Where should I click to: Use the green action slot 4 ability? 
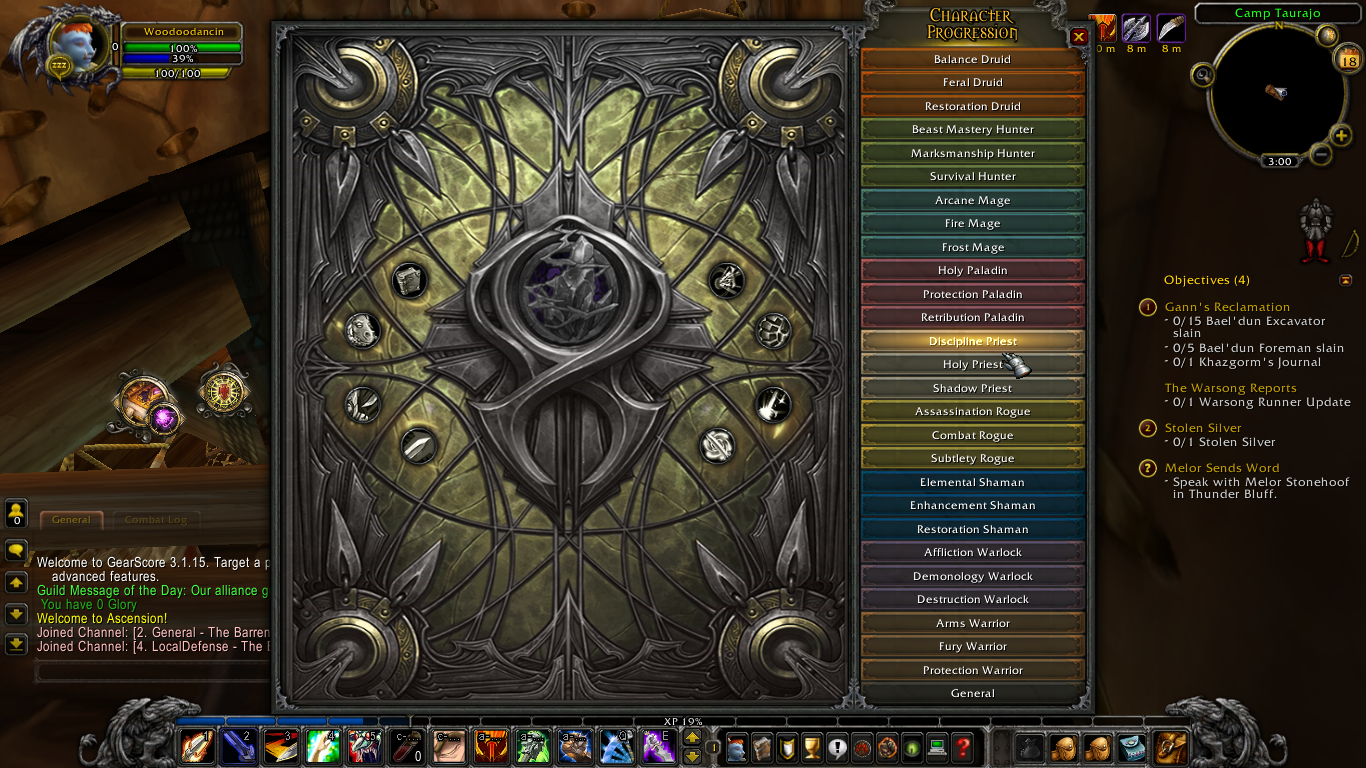[323, 747]
